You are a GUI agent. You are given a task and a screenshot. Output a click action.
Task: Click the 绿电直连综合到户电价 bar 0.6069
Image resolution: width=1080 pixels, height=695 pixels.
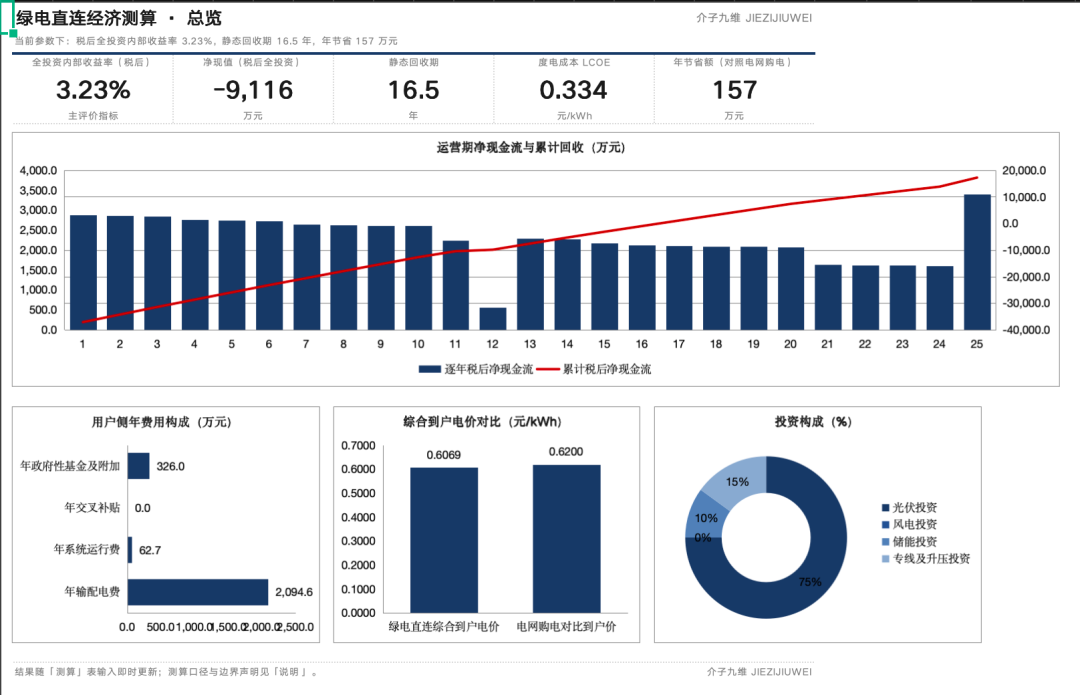[x=444, y=540]
